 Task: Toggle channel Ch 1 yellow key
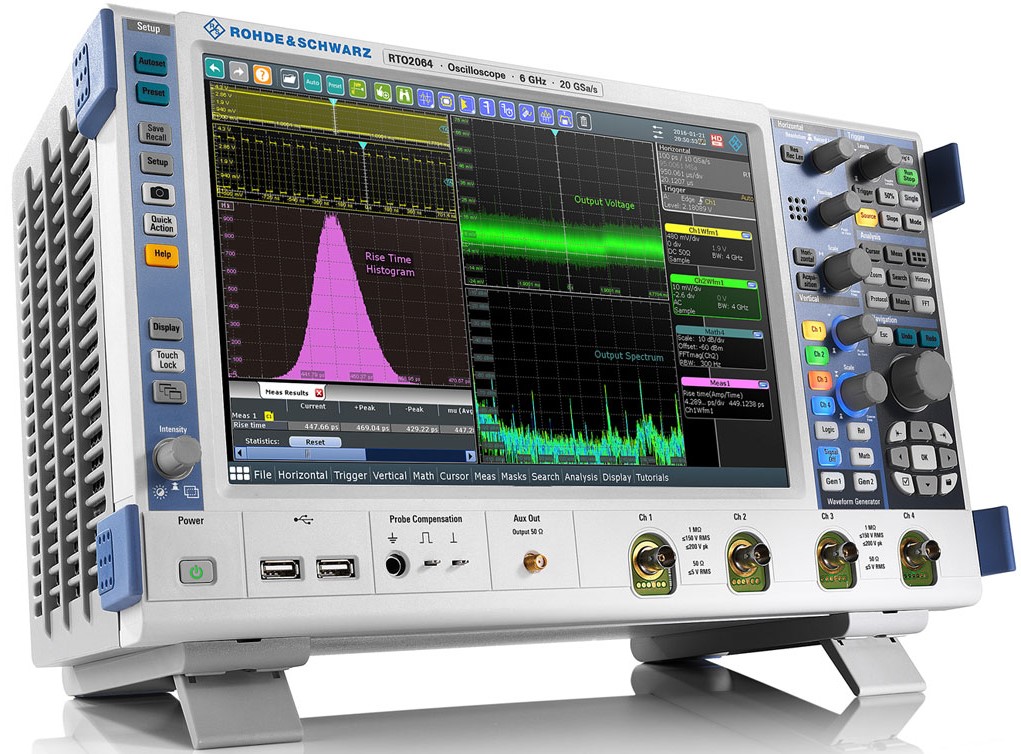point(815,329)
